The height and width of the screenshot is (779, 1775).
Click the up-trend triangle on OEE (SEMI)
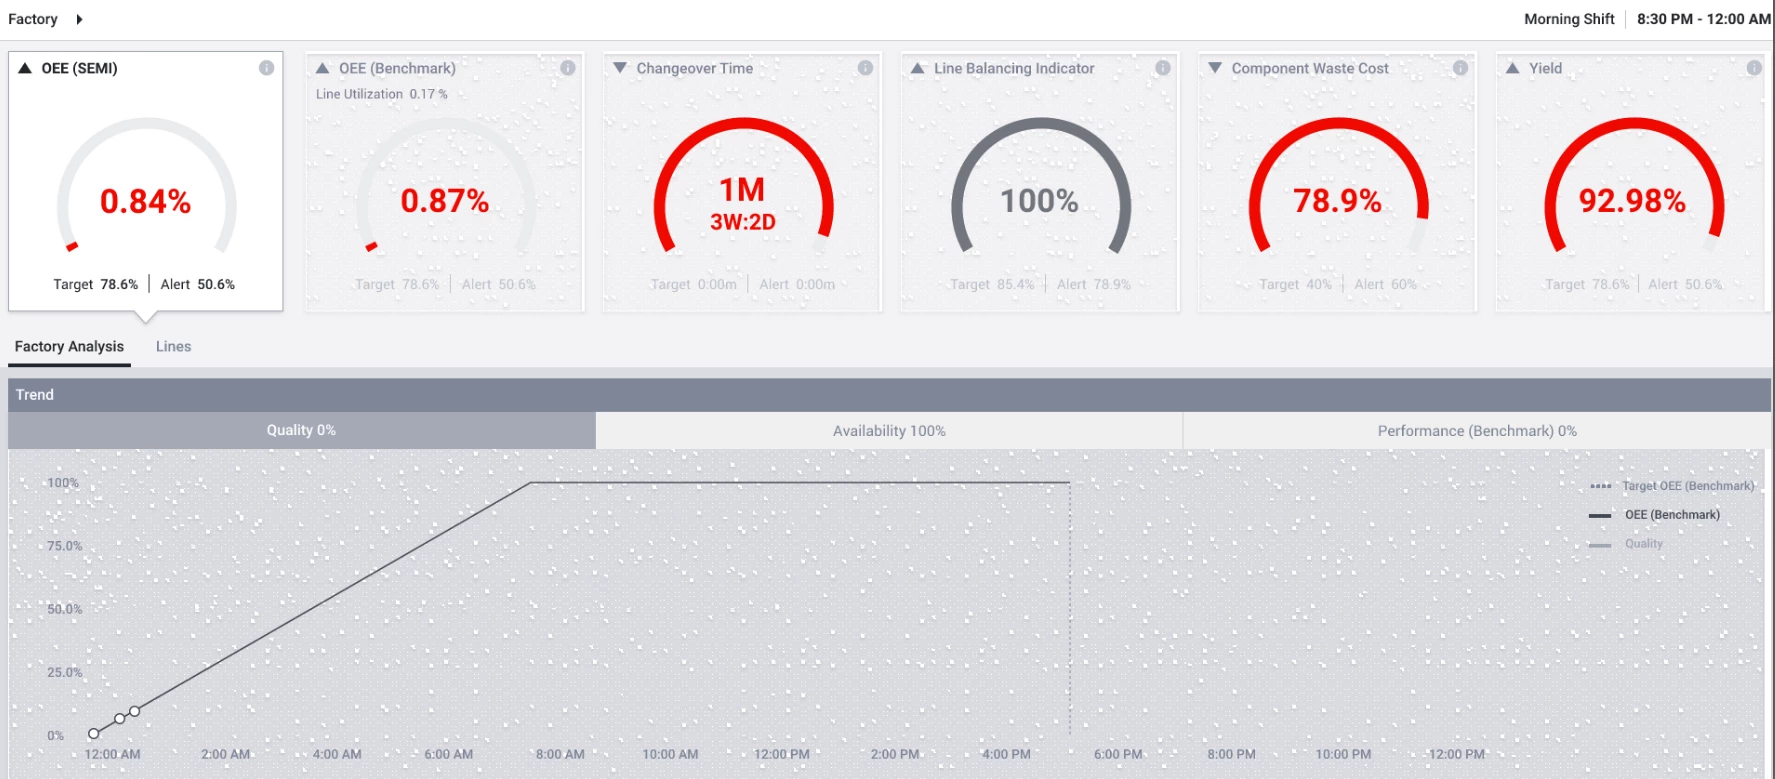(25, 68)
